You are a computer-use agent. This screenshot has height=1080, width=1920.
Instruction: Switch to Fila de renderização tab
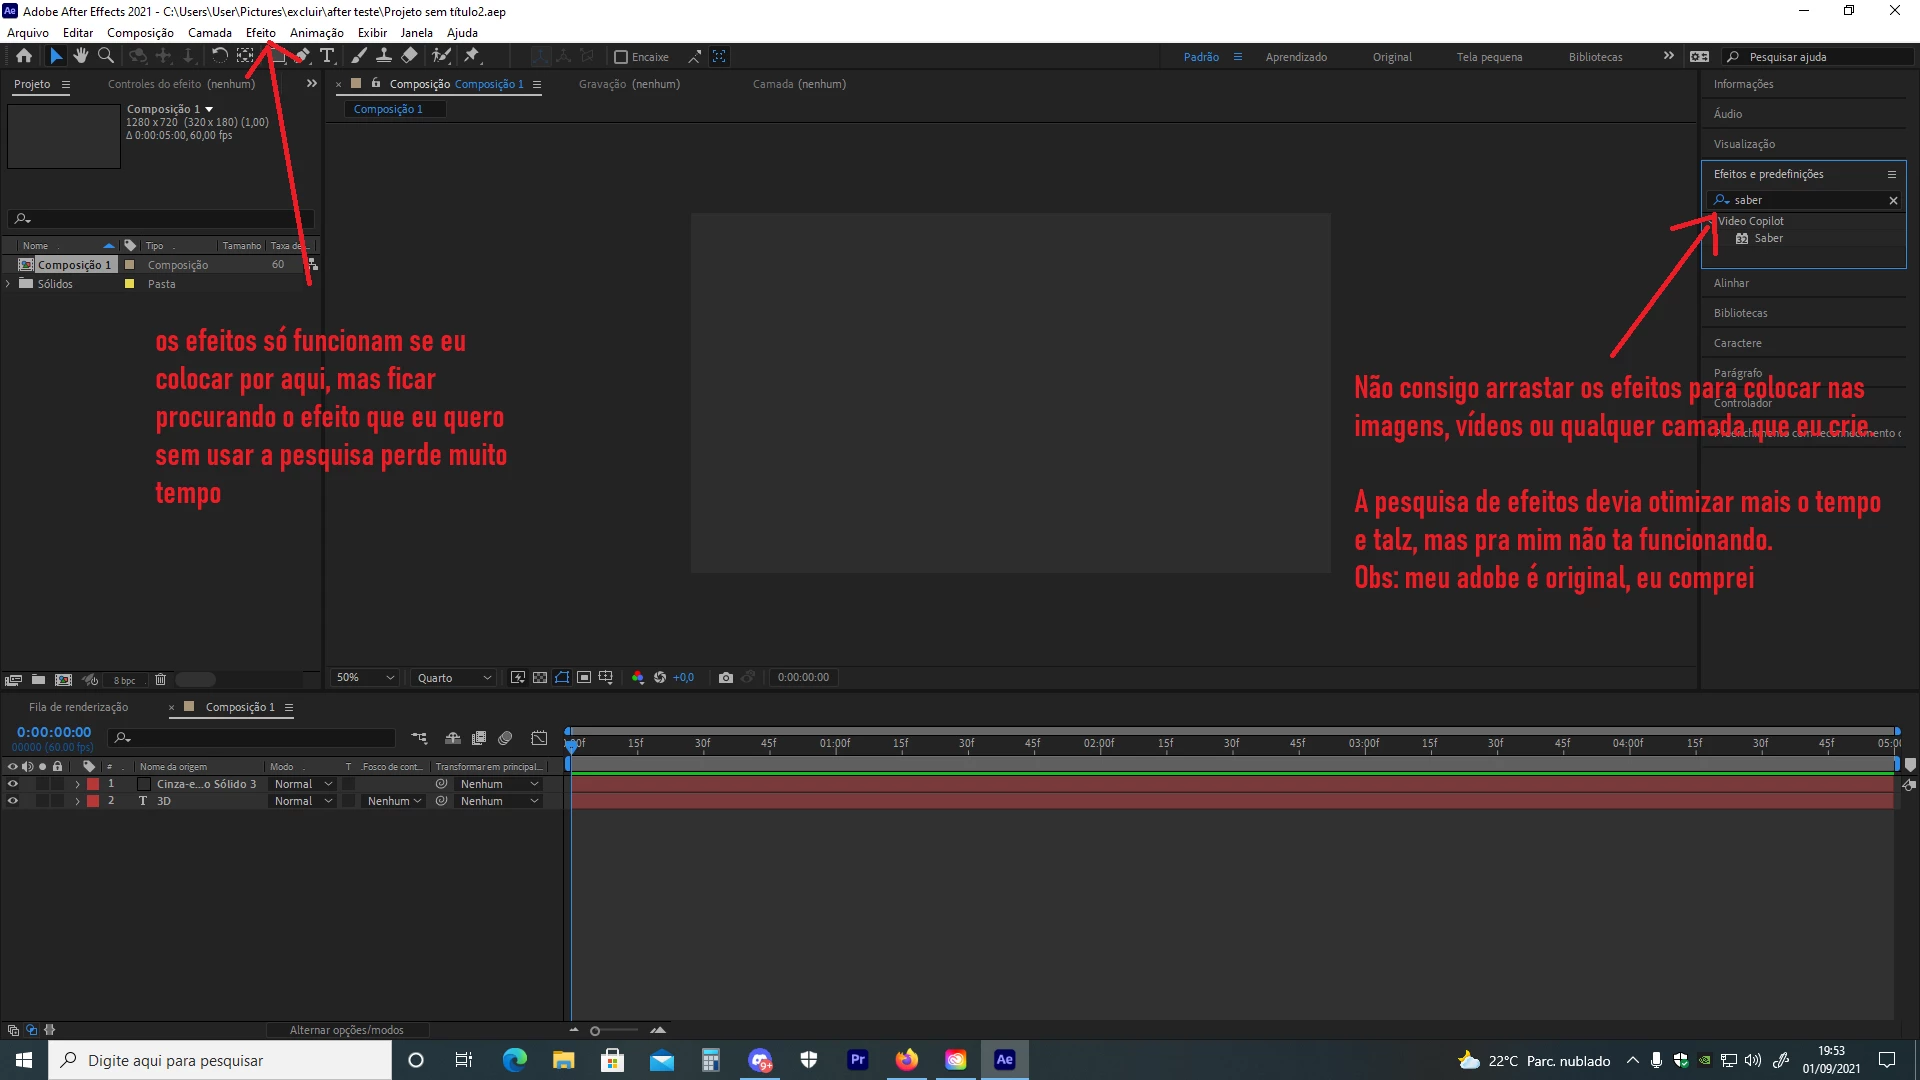(78, 707)
